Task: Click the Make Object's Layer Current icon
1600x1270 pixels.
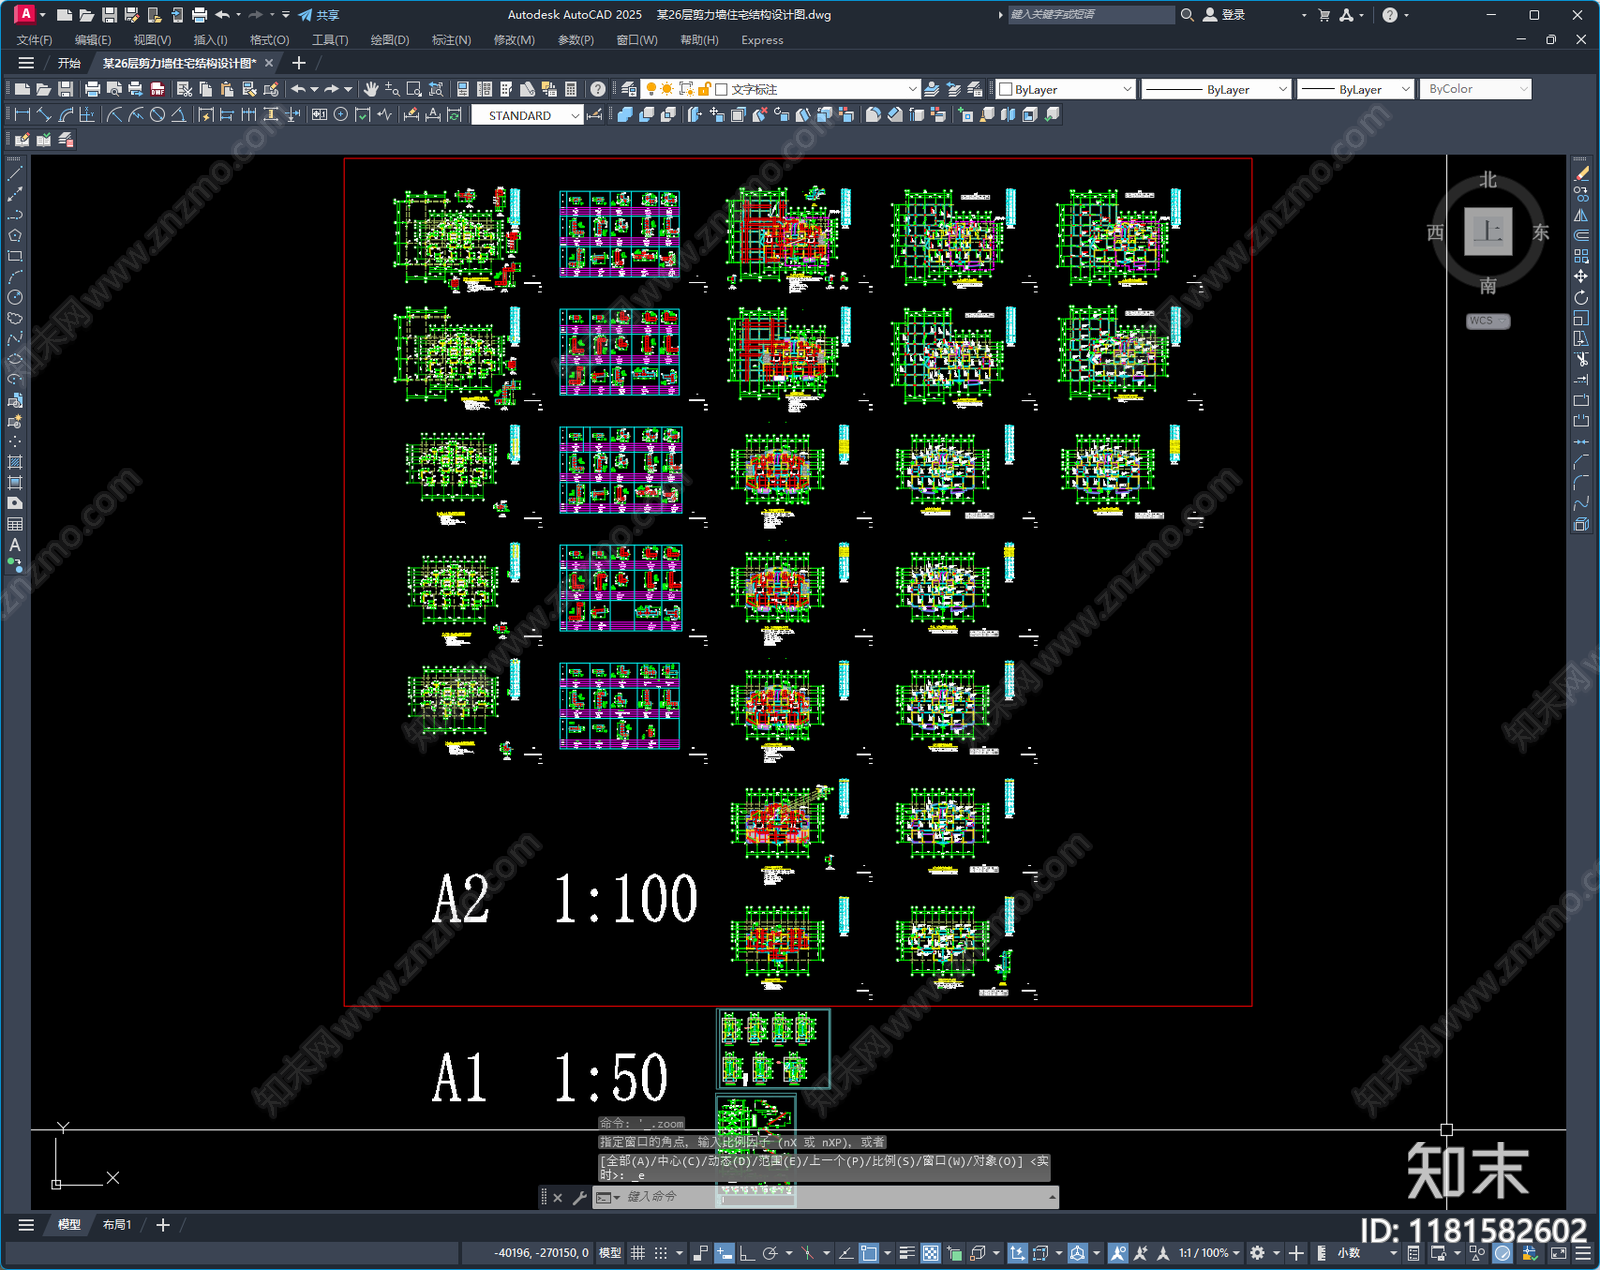Action: [931, 89]
